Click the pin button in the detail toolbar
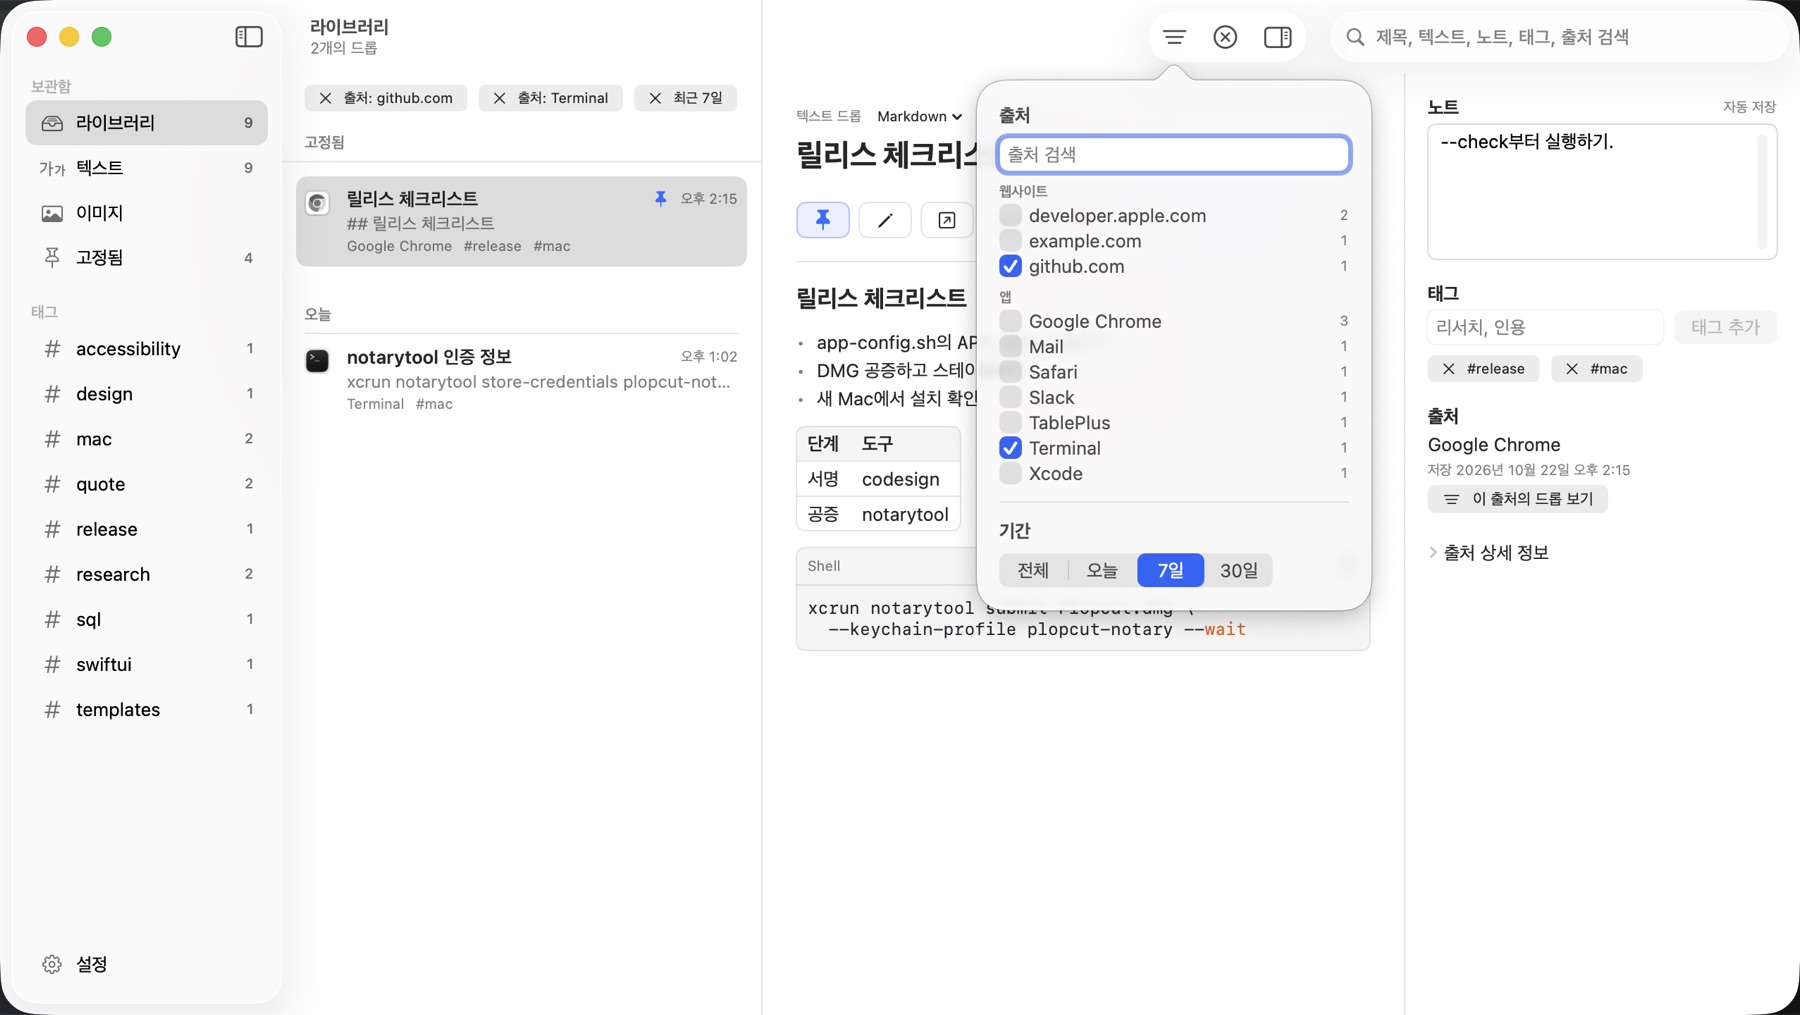Screen dimensions: 1800x1015 point(823,220)
